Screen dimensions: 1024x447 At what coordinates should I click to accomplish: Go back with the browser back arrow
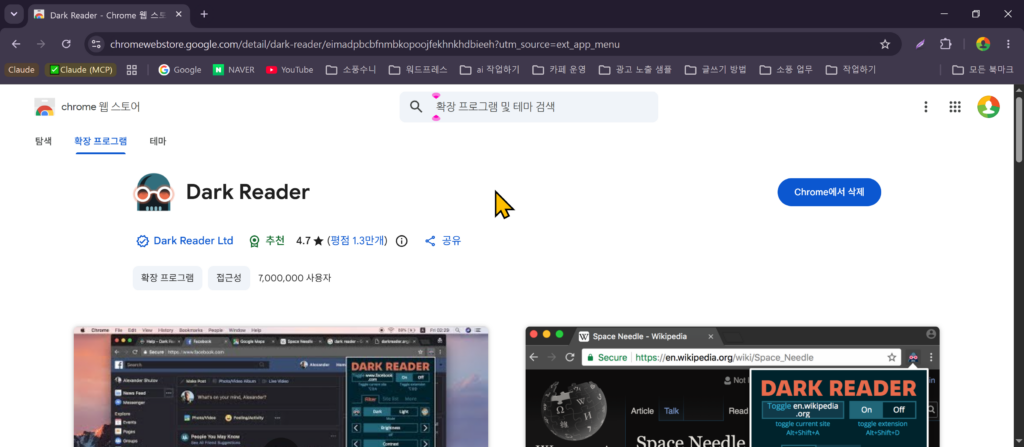tap(16, 44)
